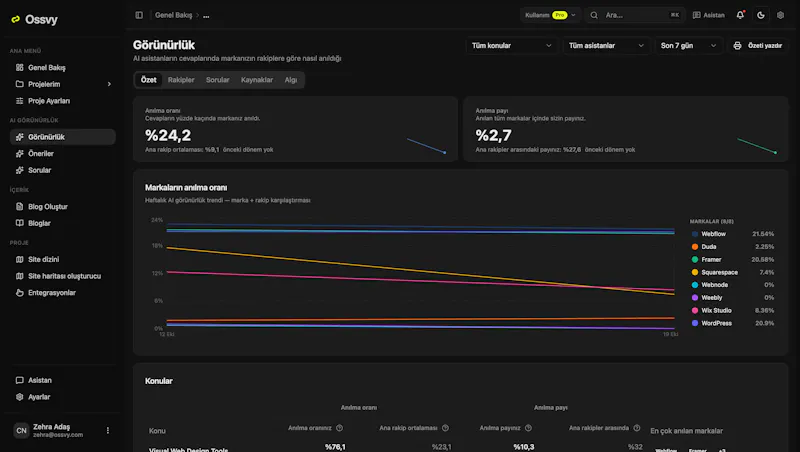This screenshot has height=452, width=800.
Task: Click the Anılma oranı sparkline chart
Action: coord(427,145)
